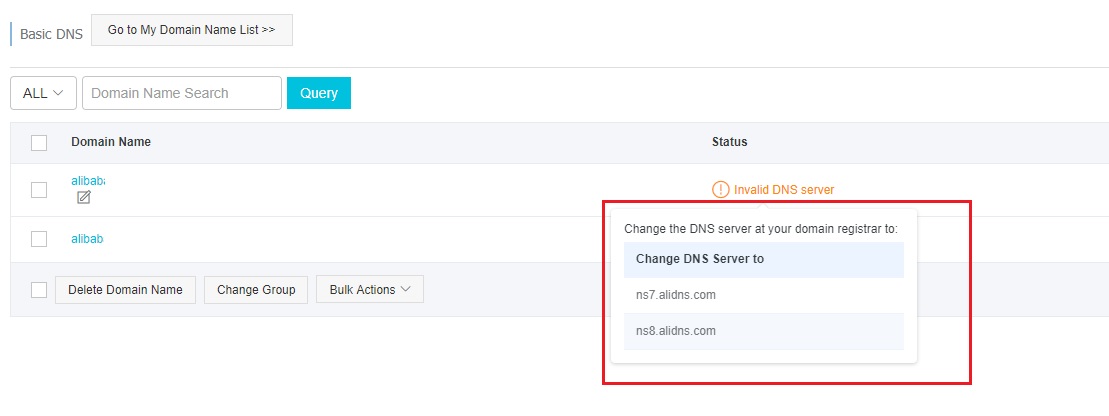
Task: Click the Delete Domain Name button
Action: click(x=125, y=290)
